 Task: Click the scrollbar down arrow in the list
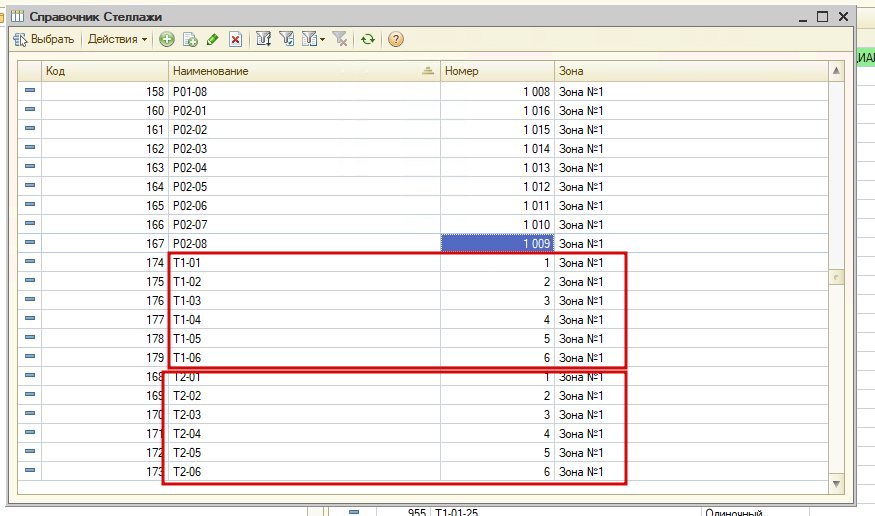(x=836, y=484)
